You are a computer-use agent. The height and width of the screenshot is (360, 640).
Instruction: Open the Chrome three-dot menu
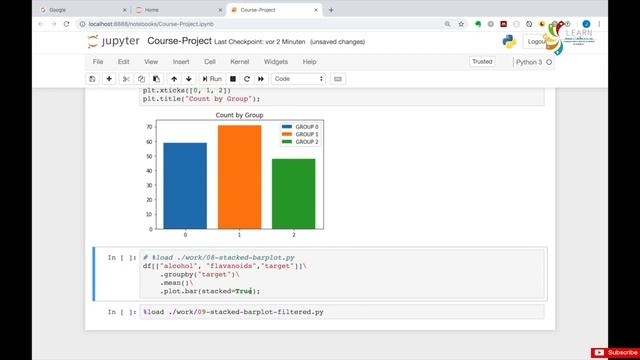[599, 24]
